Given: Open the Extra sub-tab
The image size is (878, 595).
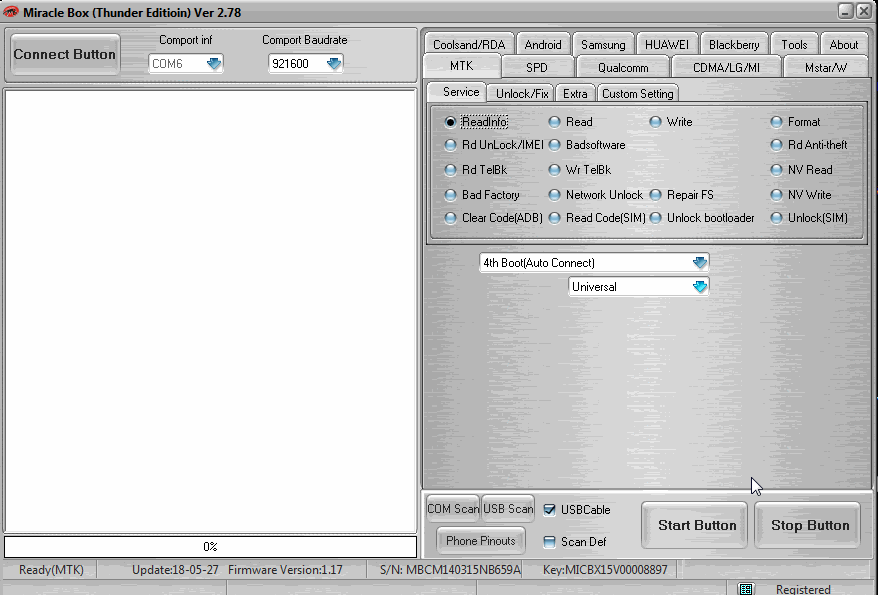Looking at the screenshot, I should click(x=575, y=93).
